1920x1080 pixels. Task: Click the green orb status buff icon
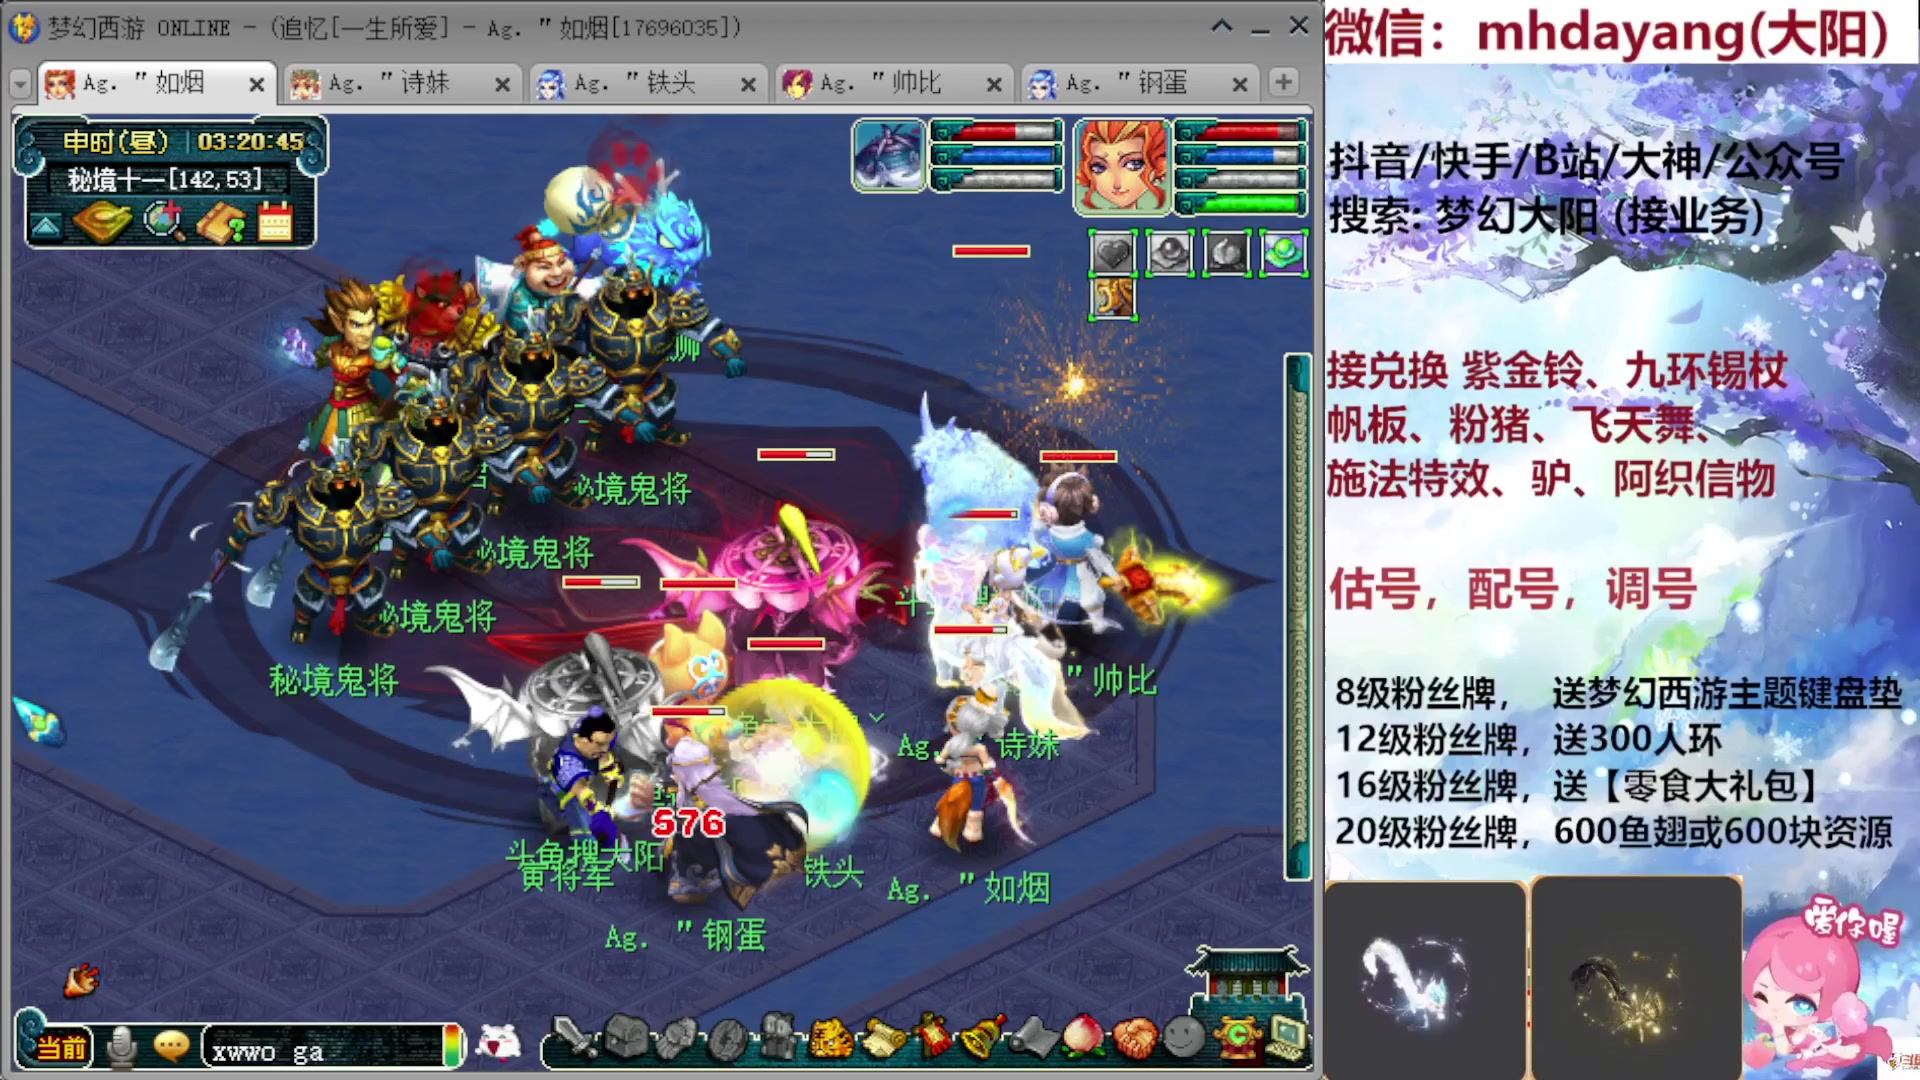pos(1284,253)
